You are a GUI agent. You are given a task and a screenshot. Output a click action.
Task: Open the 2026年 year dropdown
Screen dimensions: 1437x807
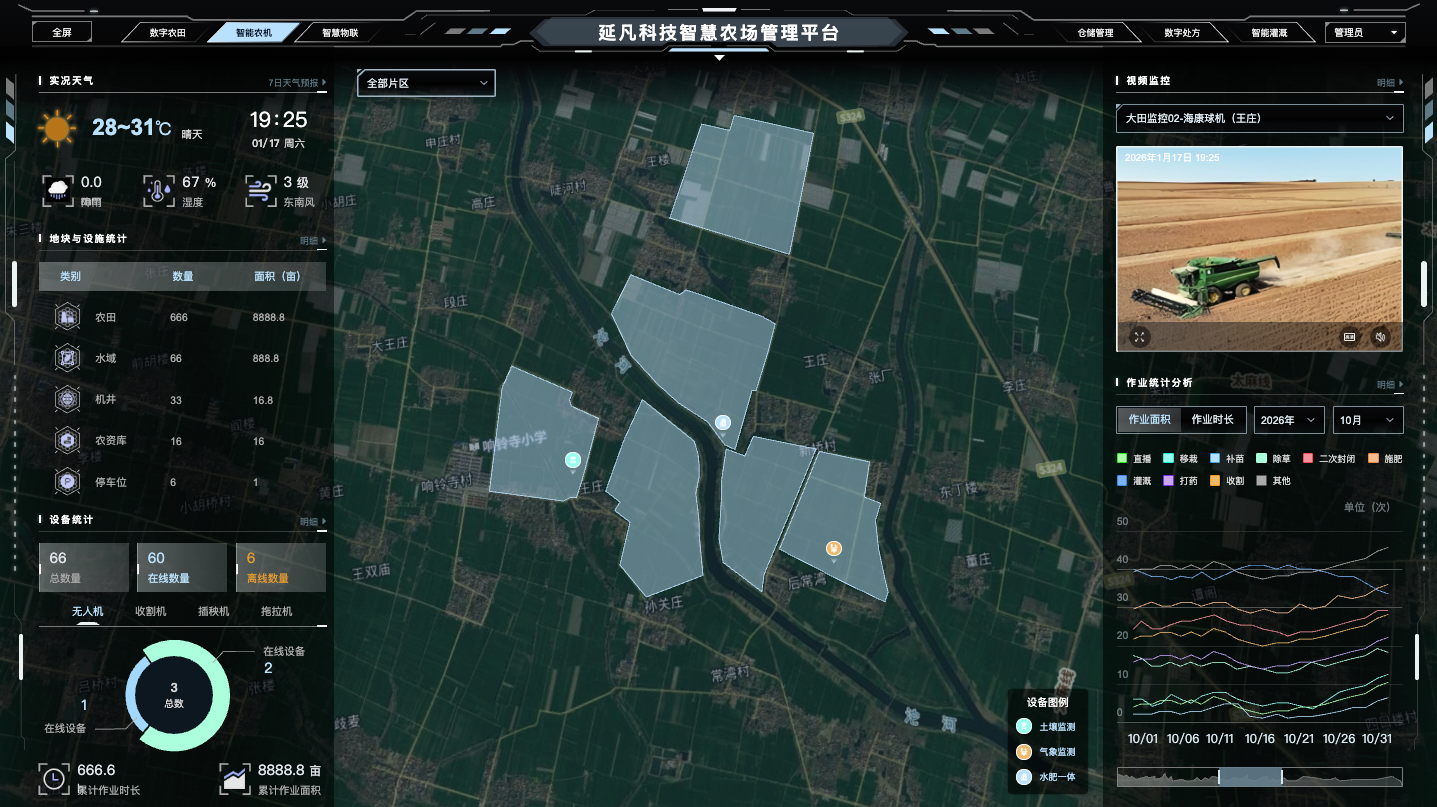(1288, 420)
